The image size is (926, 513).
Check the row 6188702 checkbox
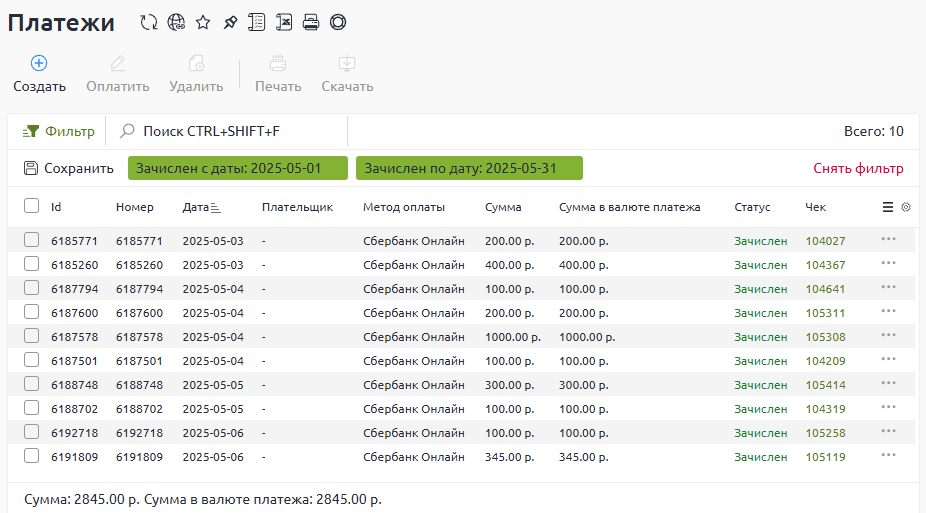31,408
